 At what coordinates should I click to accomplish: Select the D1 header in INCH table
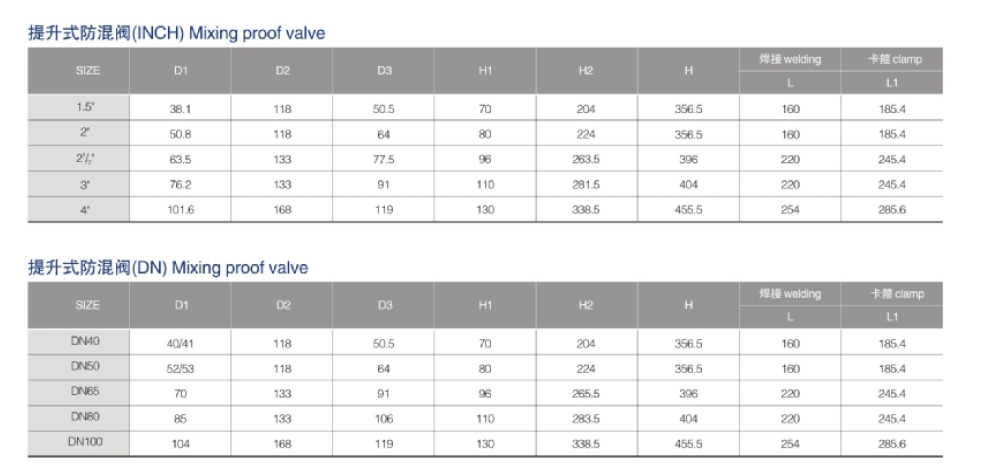point(181,71)
